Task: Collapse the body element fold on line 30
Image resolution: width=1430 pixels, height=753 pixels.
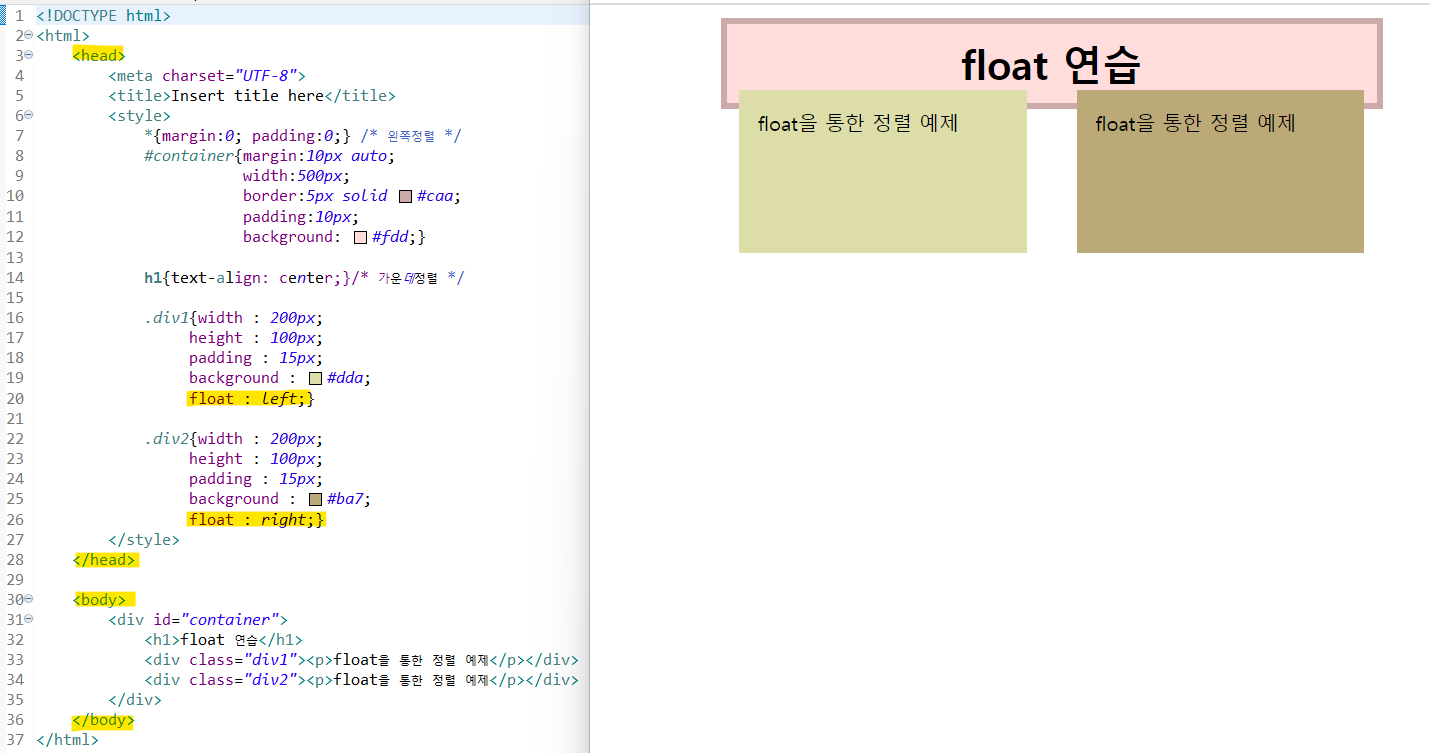Action: 29,598
